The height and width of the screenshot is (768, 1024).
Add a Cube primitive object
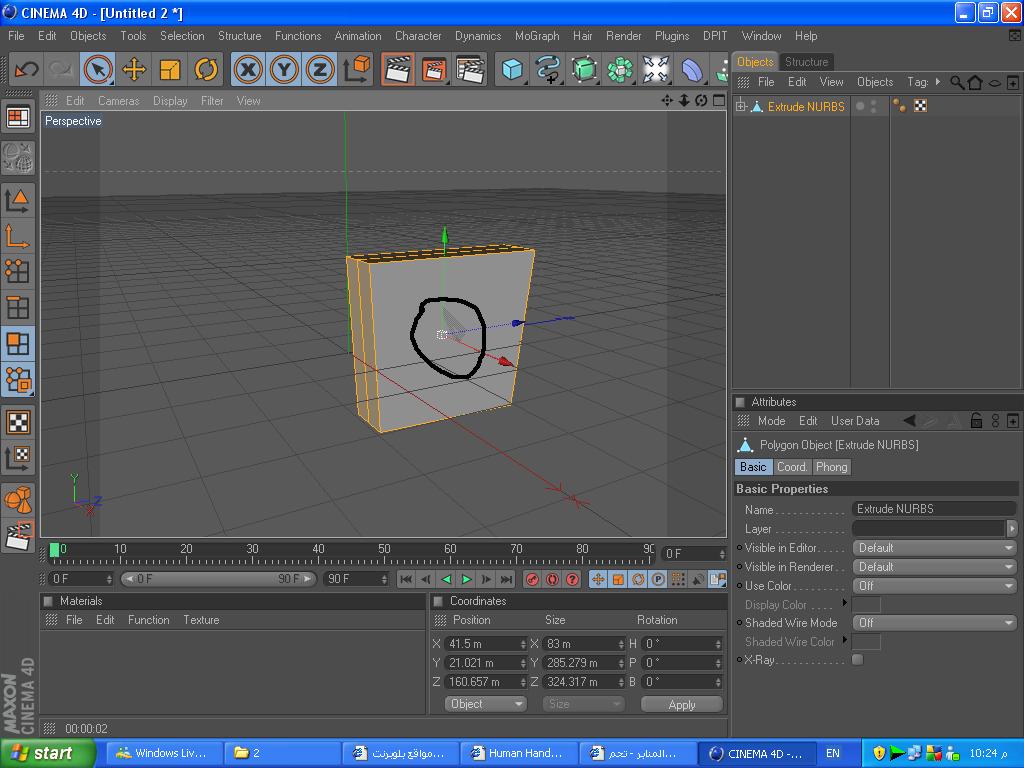tap(513, 69)
